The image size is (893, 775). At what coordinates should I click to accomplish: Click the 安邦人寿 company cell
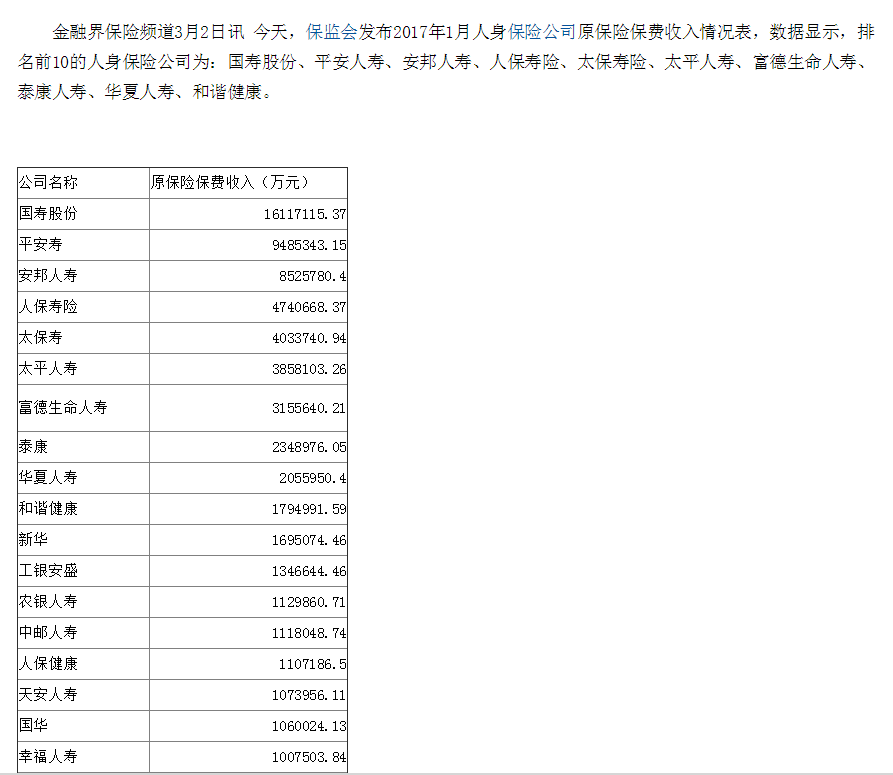(84, 276)
